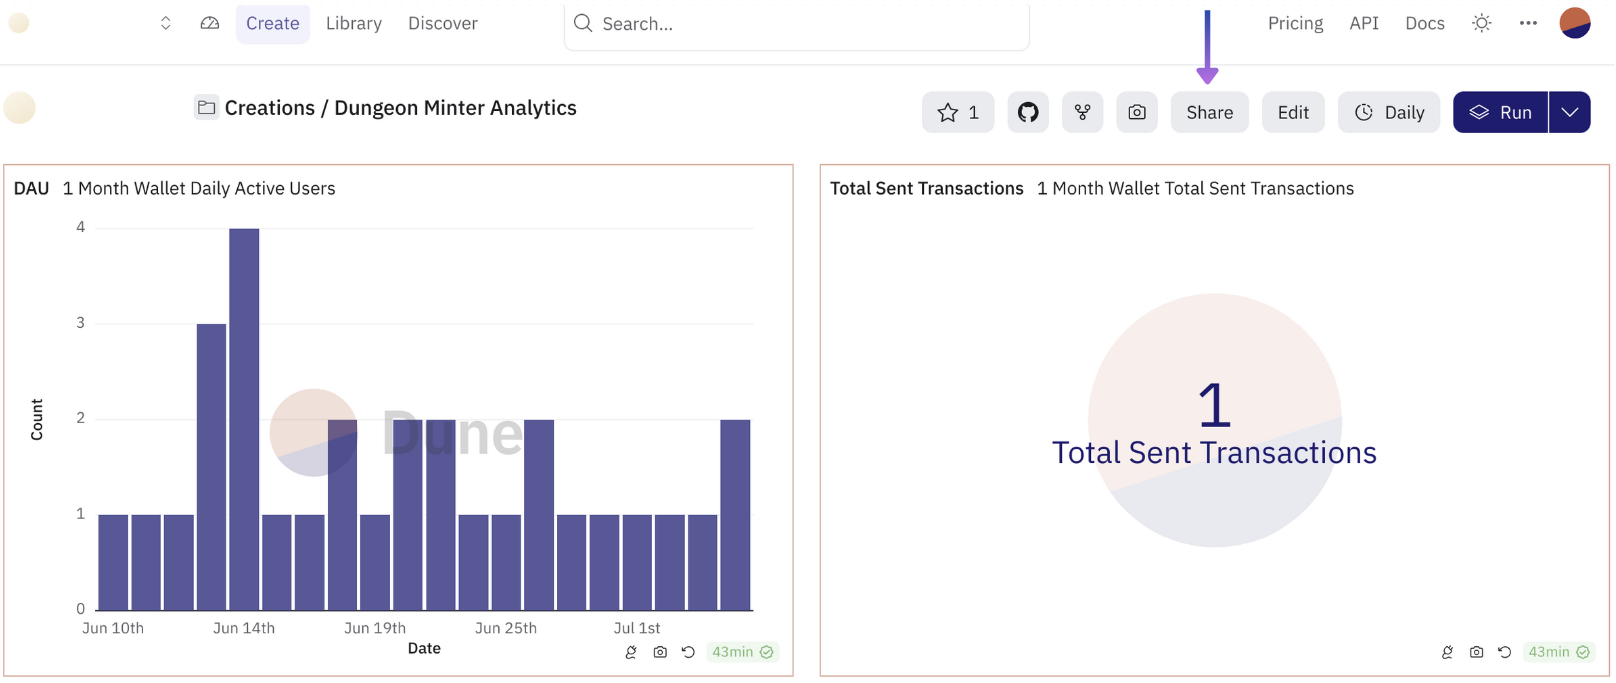Click the speedometer icon in top navigation

coord(210,23)
